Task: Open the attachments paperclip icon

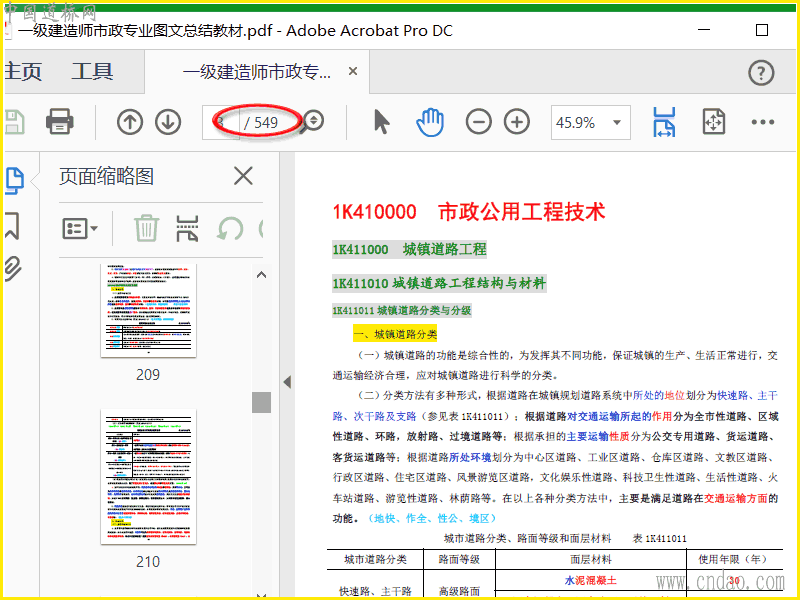Action: coord(13,268)
